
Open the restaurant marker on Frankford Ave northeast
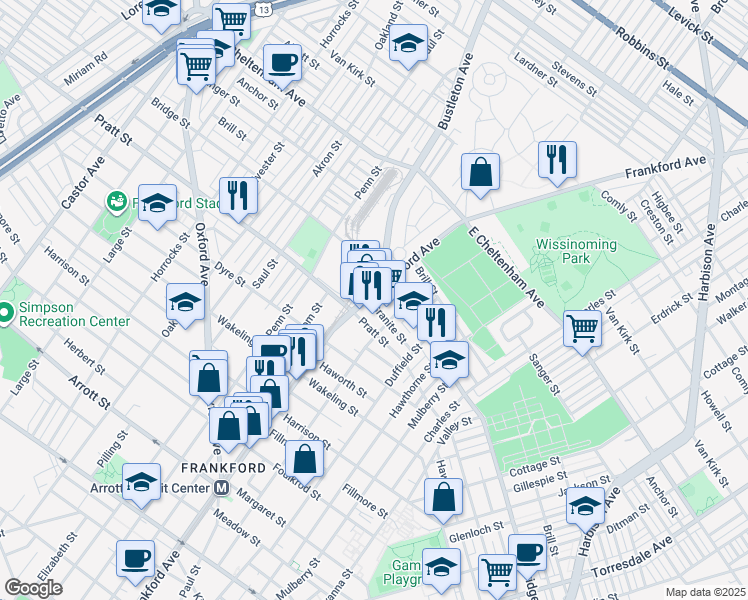click(554, 159)
